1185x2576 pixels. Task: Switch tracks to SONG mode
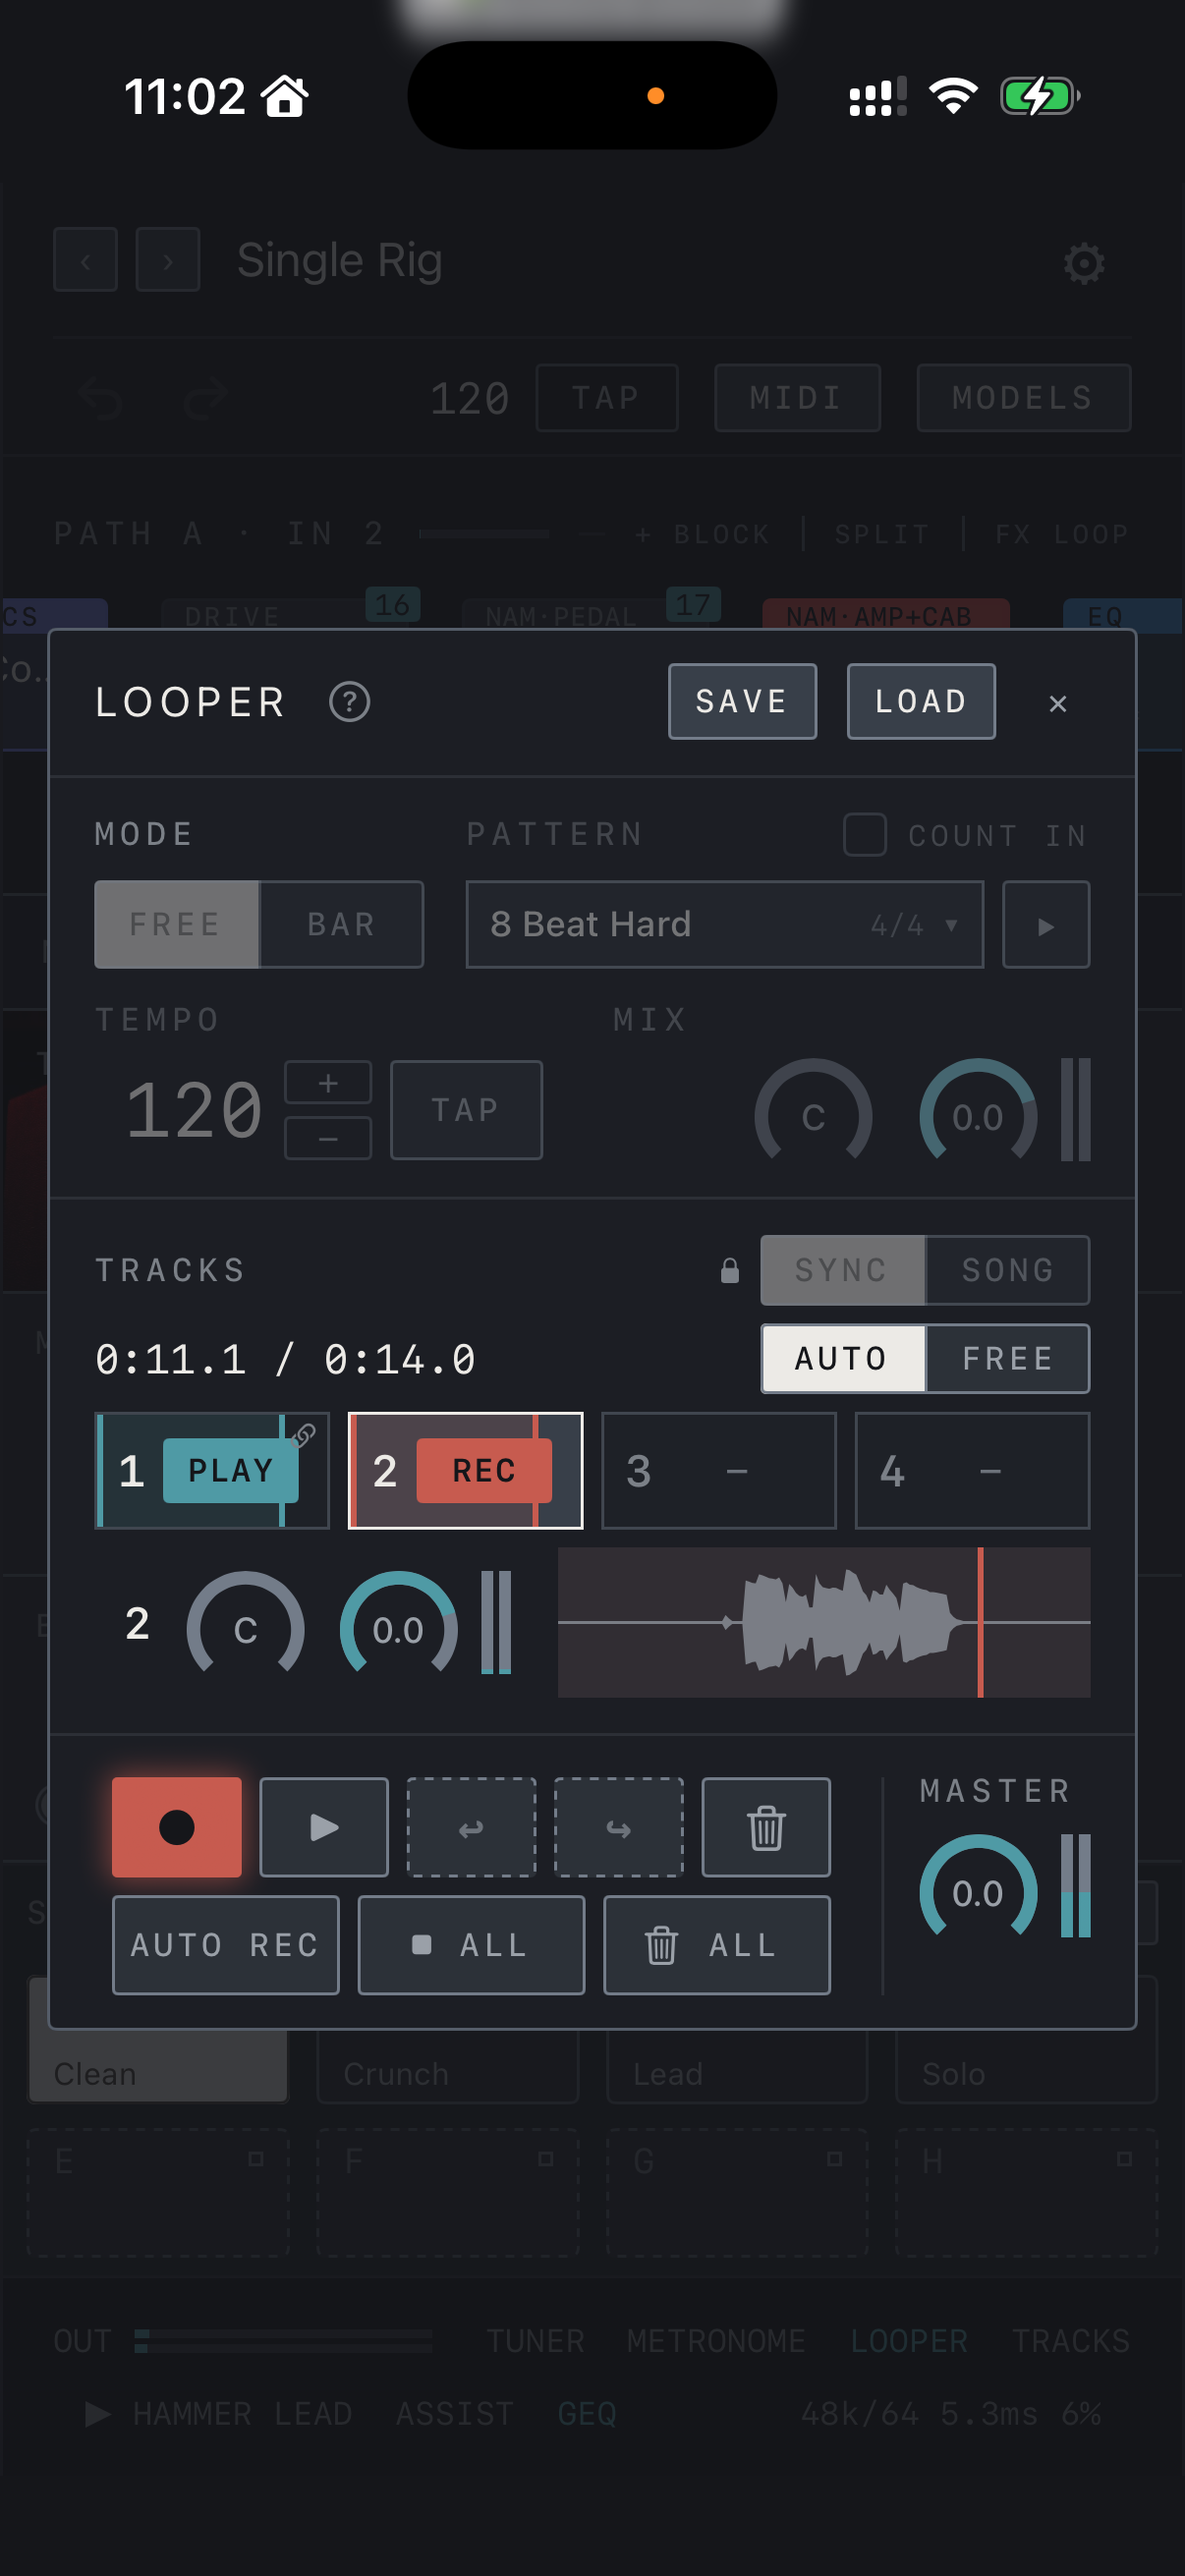pyautogui.click(x=1008, y=1270)
